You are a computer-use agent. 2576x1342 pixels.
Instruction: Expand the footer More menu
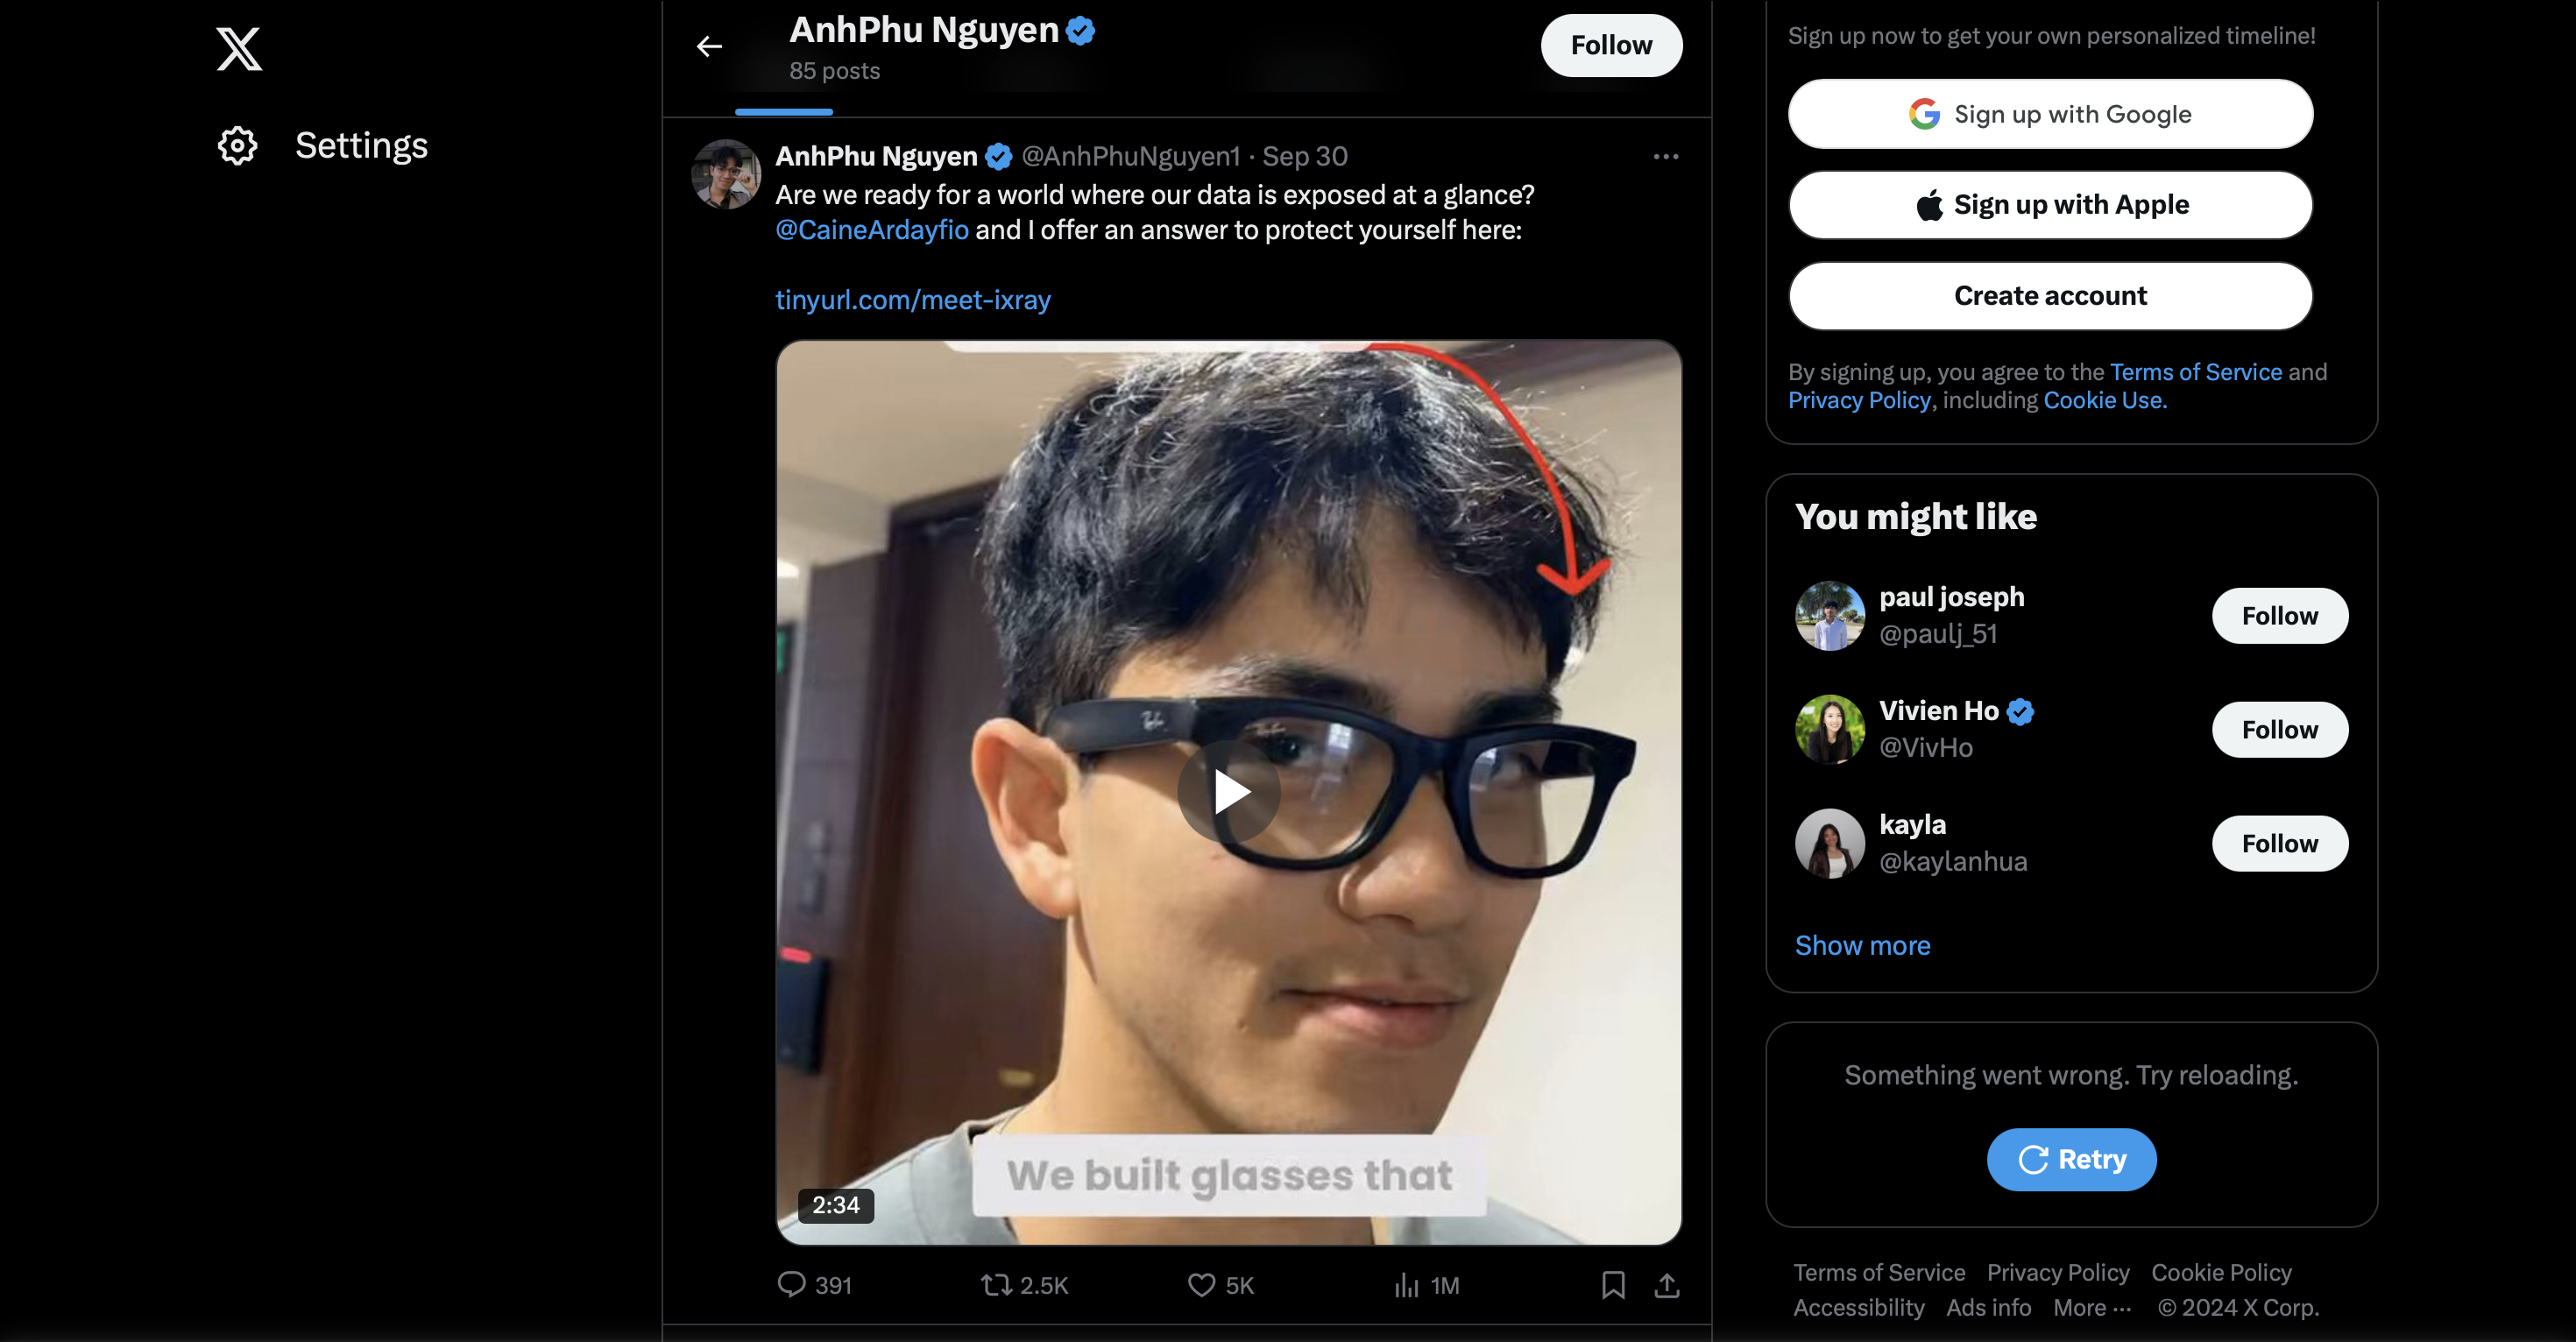pyautogui.click(x=2092, y=1307)
